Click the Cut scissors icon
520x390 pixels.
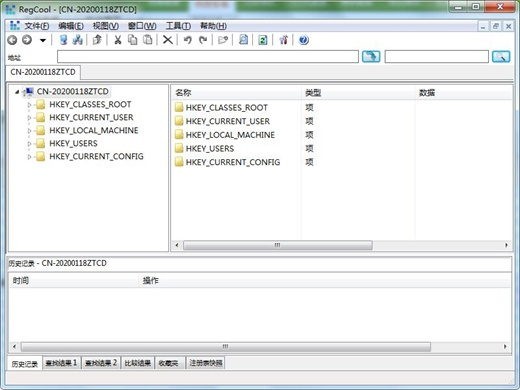click(x=117, y=40)
